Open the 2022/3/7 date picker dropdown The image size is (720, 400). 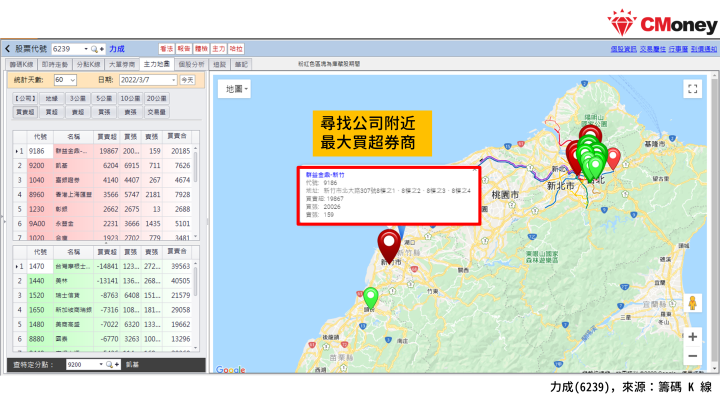(174, 80)
